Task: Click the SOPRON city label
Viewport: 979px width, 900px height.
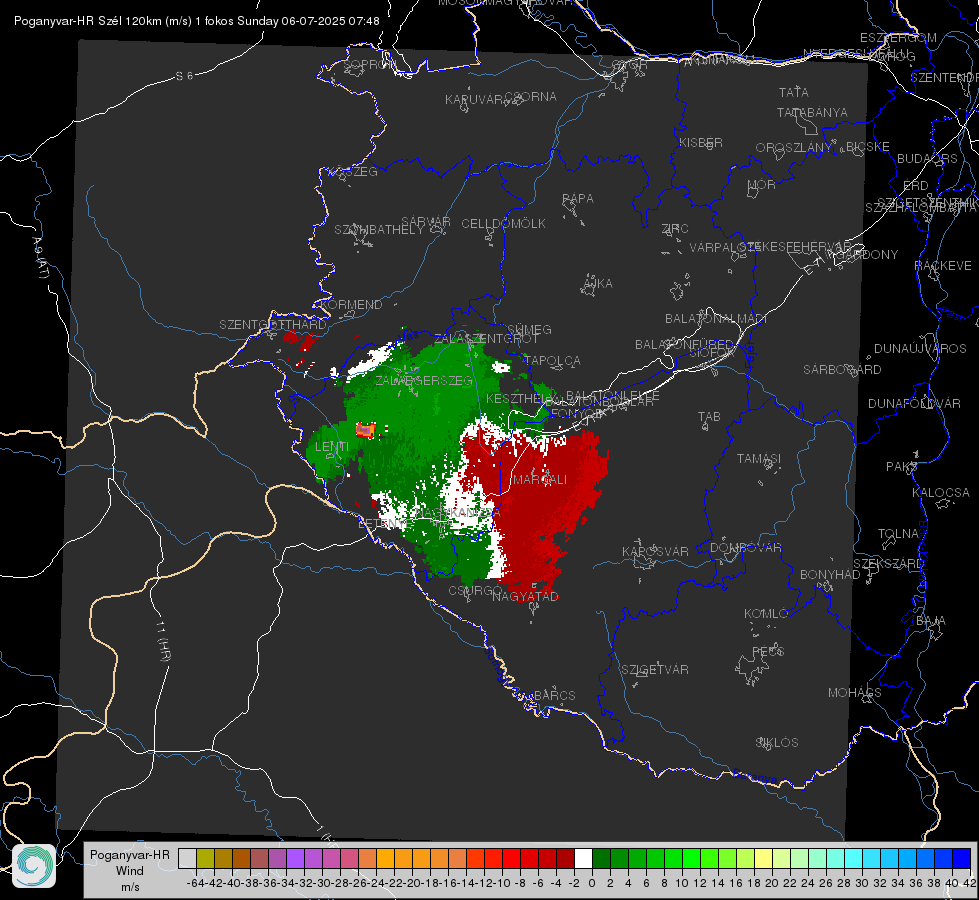Action: pyautogui.click(x=370, y=64)
